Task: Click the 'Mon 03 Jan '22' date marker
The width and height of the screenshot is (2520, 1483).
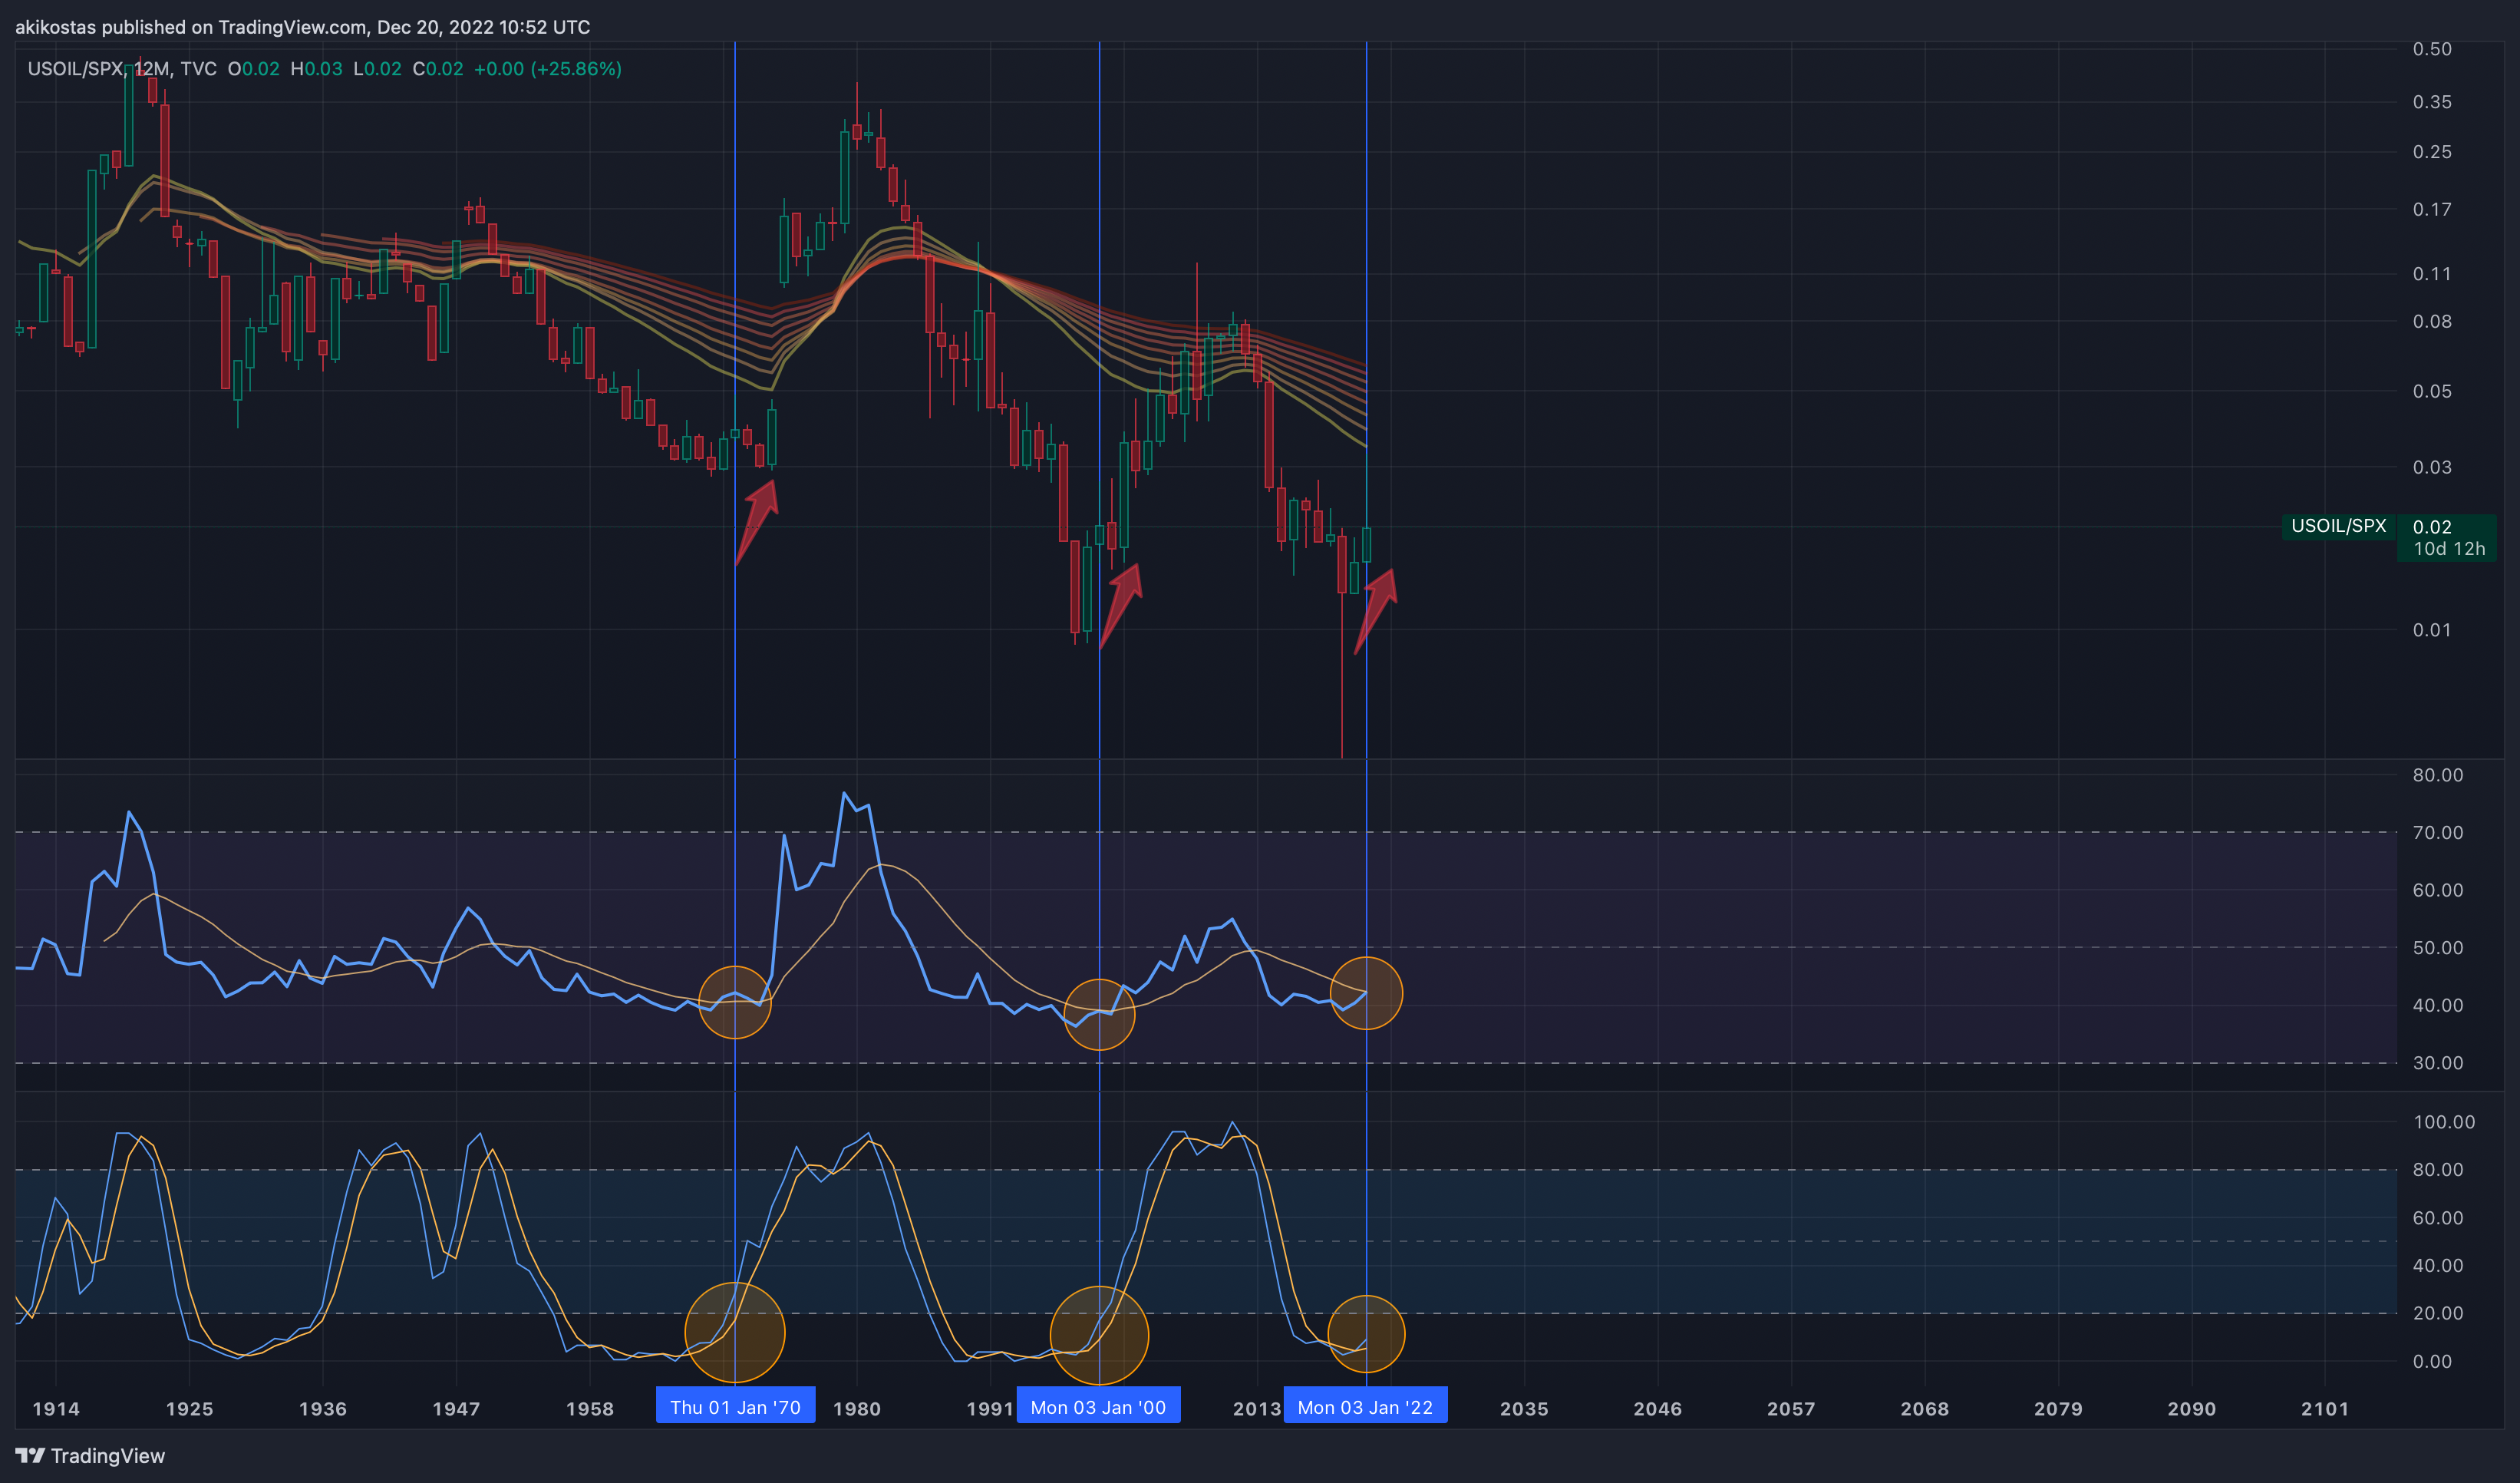Action: click(1365, 1407)
